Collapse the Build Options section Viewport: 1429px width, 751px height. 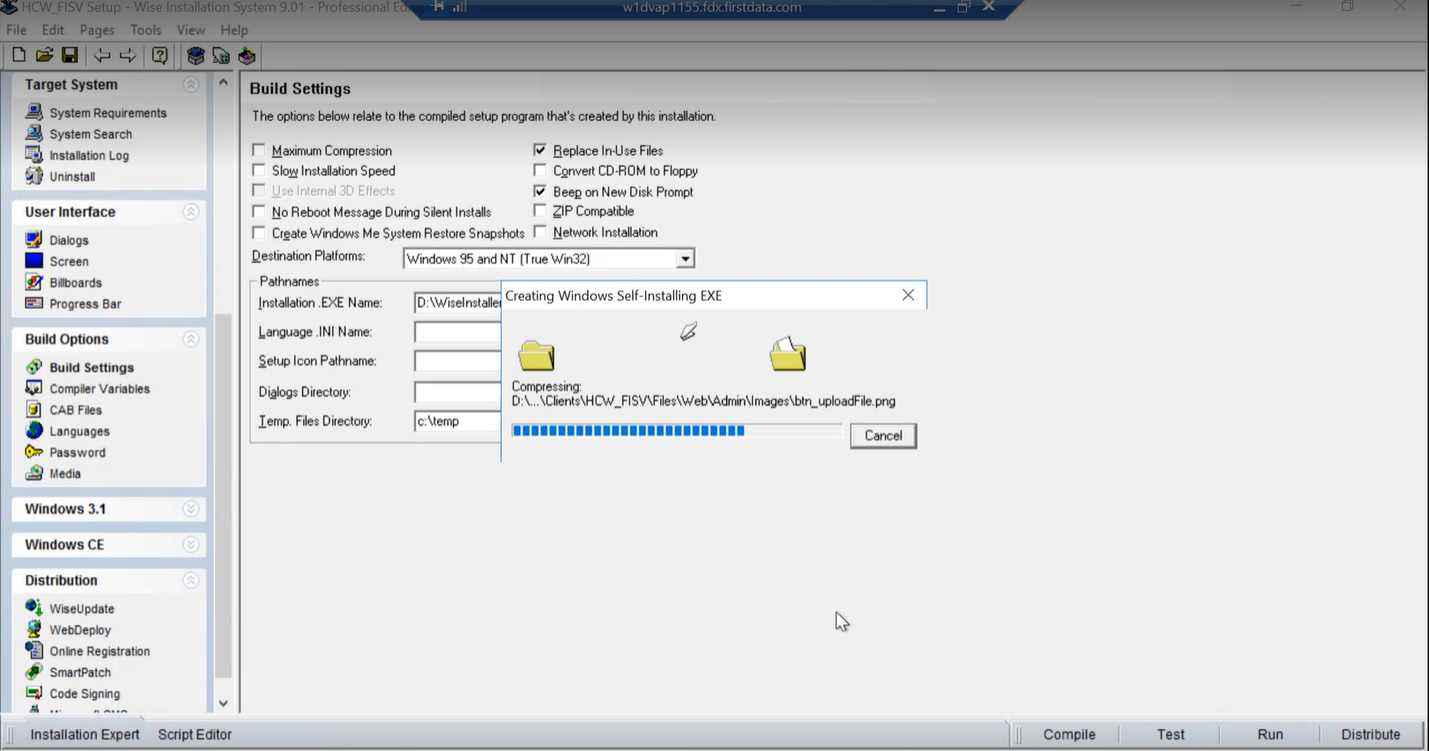(x=191, y=339)
